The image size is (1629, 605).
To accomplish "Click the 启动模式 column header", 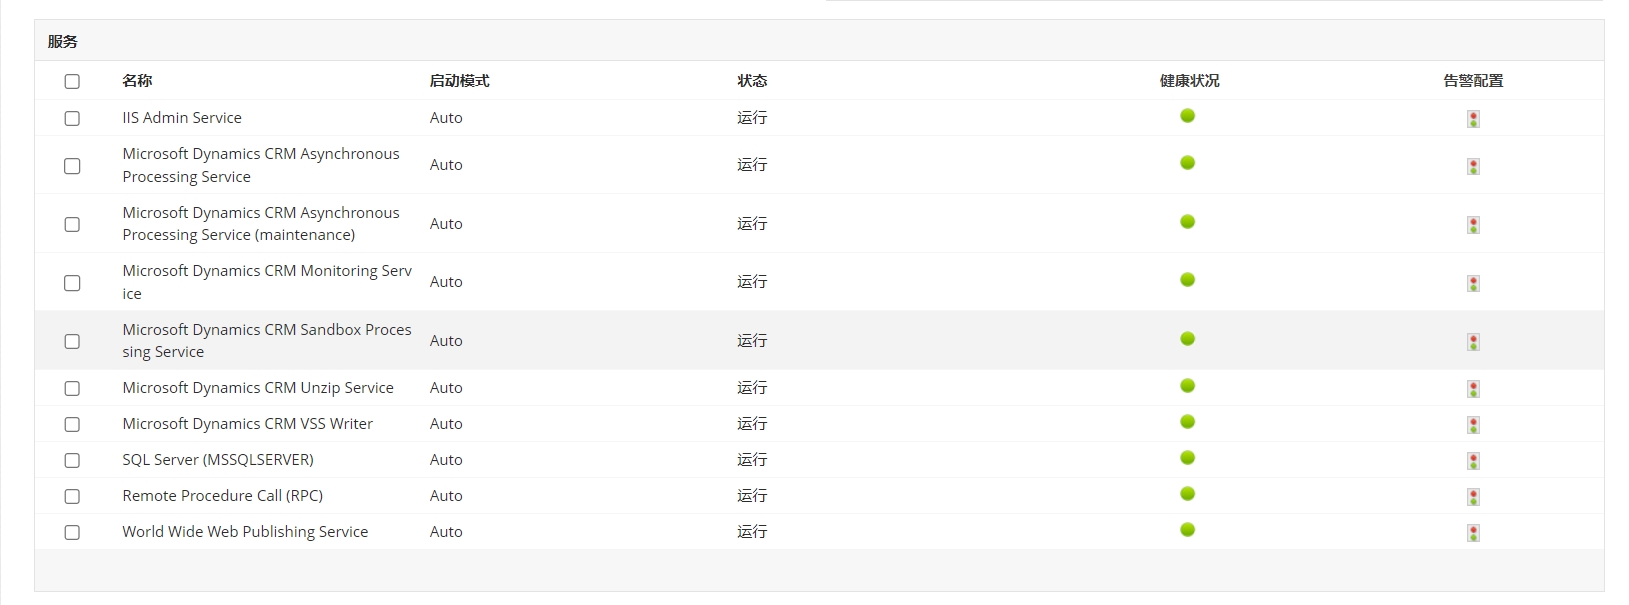I will [x=459, y=81].
